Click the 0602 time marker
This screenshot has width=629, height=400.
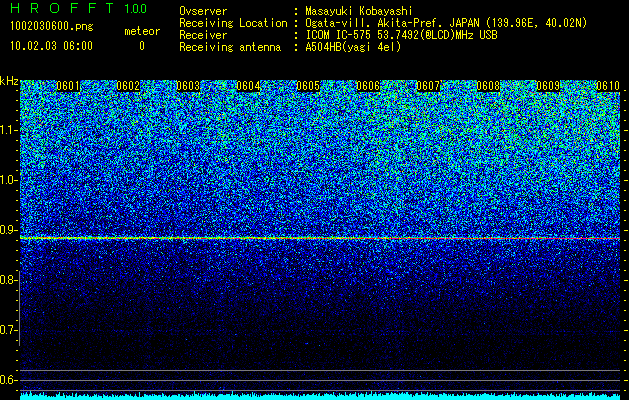(128, 86)
